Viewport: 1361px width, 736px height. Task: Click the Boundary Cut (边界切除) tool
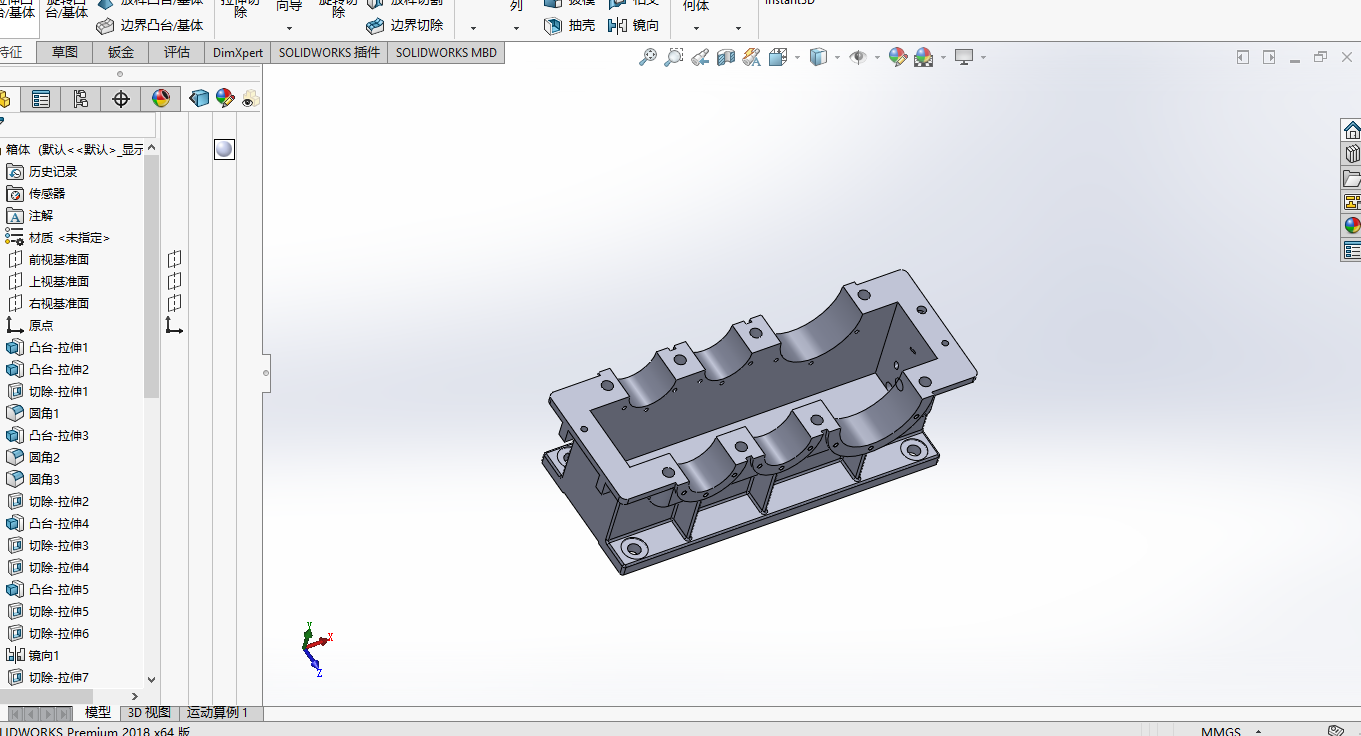[x=405, y=25]
